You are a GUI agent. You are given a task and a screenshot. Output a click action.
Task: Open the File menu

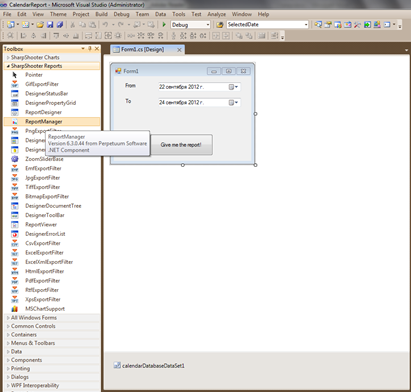[7, 14]
